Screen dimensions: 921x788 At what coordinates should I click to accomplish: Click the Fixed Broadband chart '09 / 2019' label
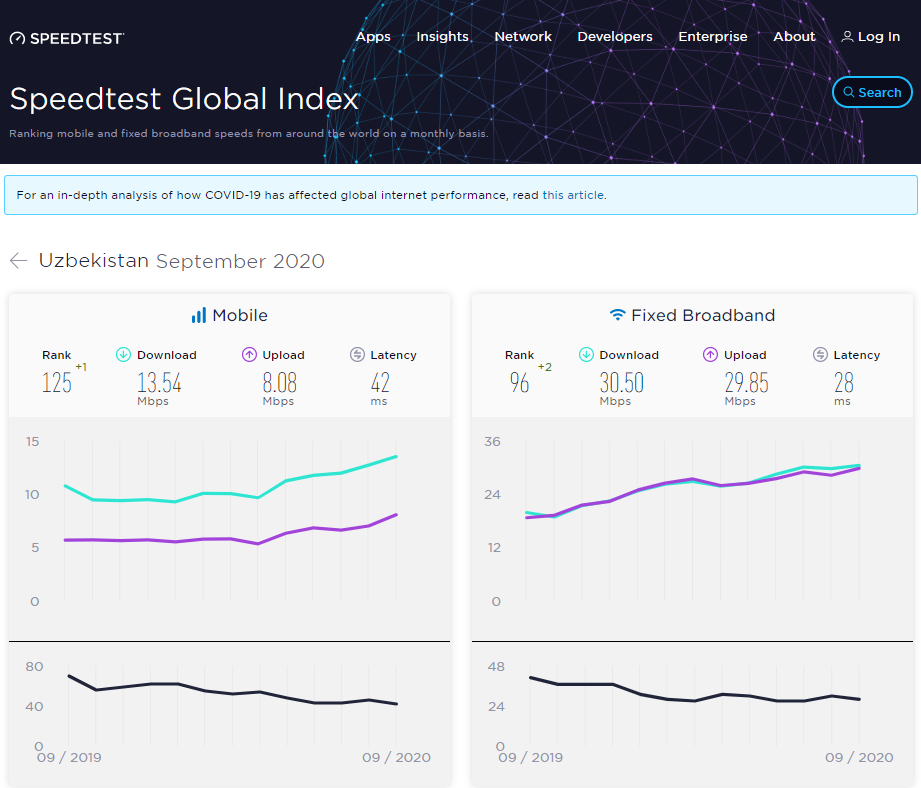530,757
